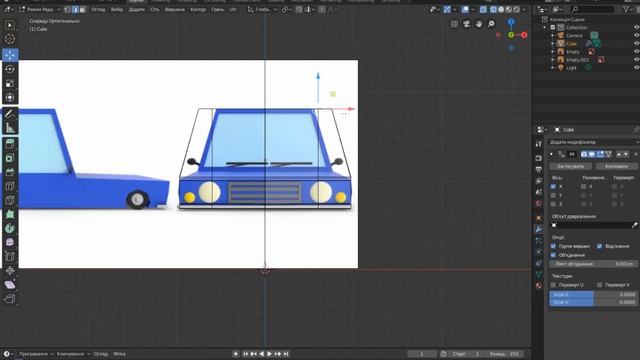Viewport: 640px width, 360px height.
Task: Open the Сіть mesh menu
Action: (x=155, y=9)
